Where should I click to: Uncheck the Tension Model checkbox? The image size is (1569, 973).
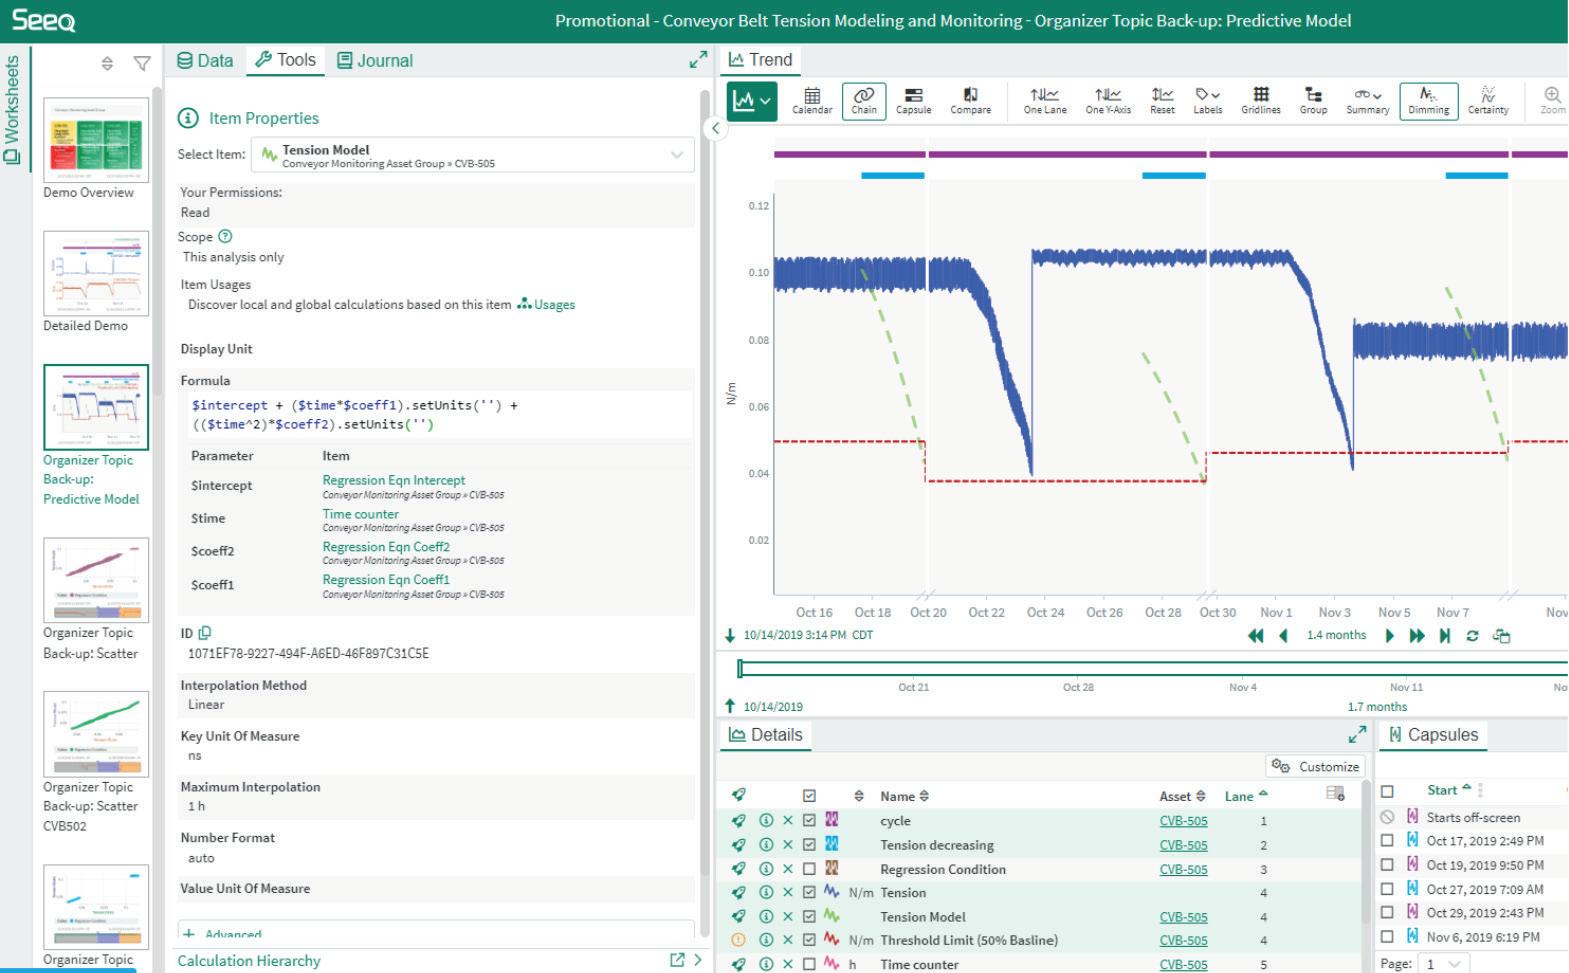coord(809,916)
